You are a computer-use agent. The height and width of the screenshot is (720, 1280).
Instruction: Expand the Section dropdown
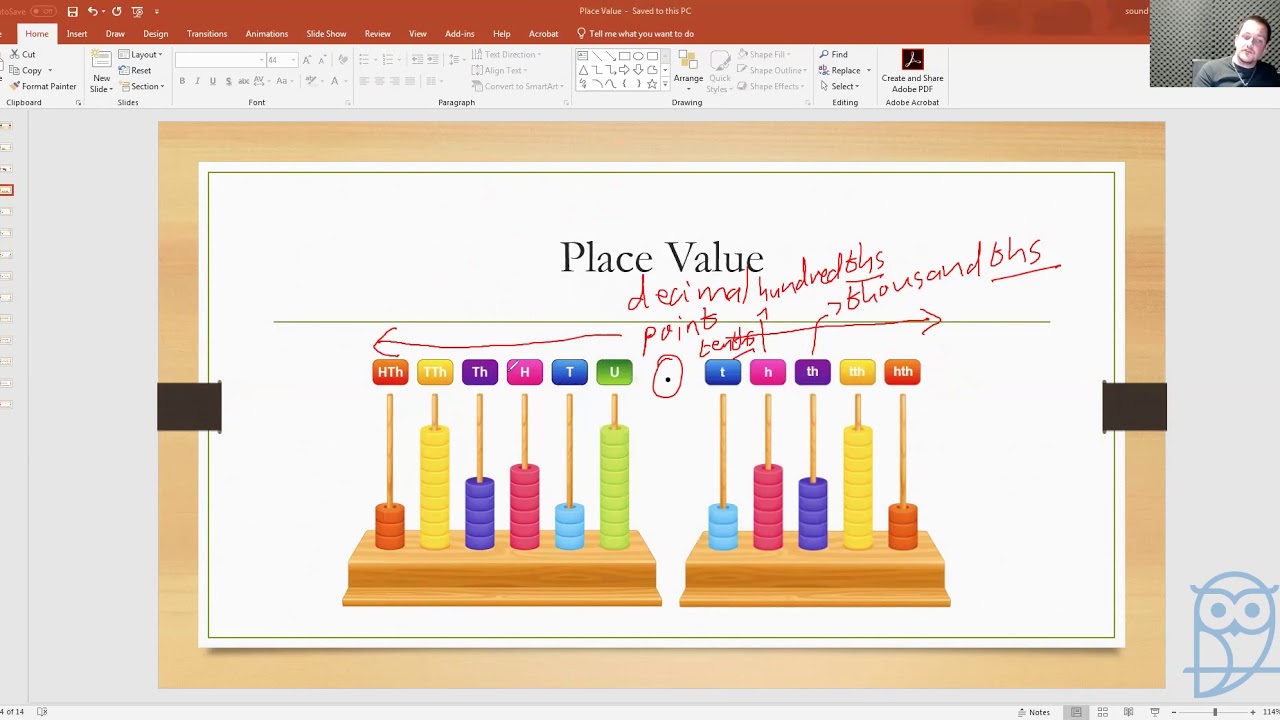(x=141, y=86)
